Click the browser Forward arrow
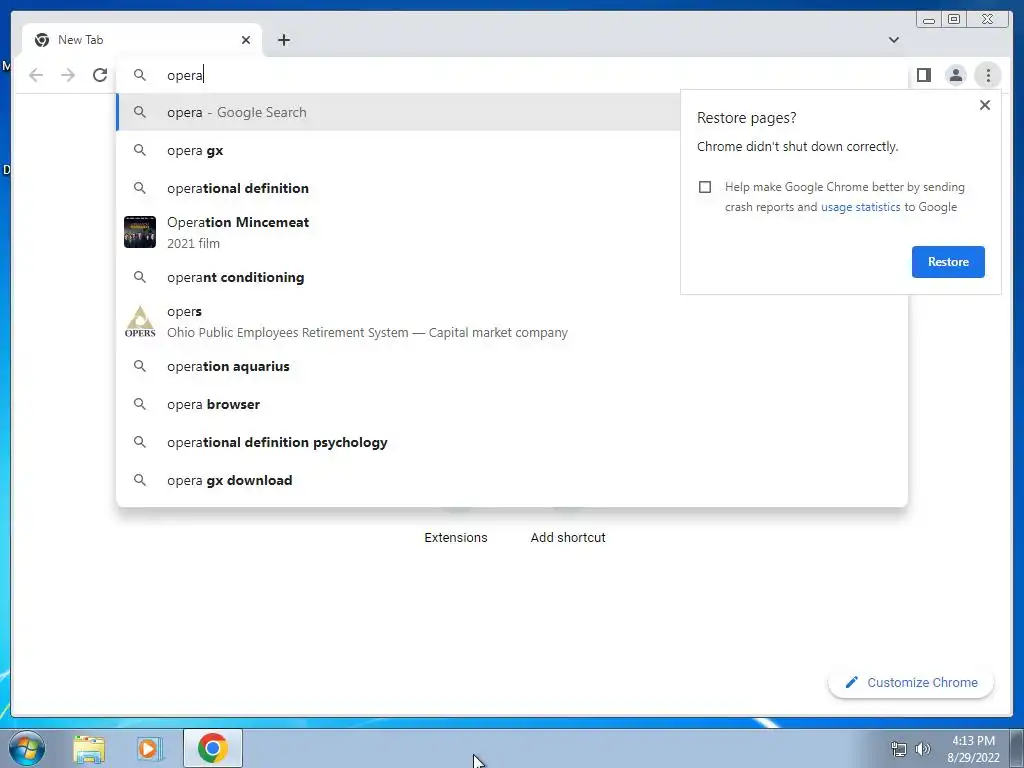Screen dimensions: 1024x768 pos(68,75)
